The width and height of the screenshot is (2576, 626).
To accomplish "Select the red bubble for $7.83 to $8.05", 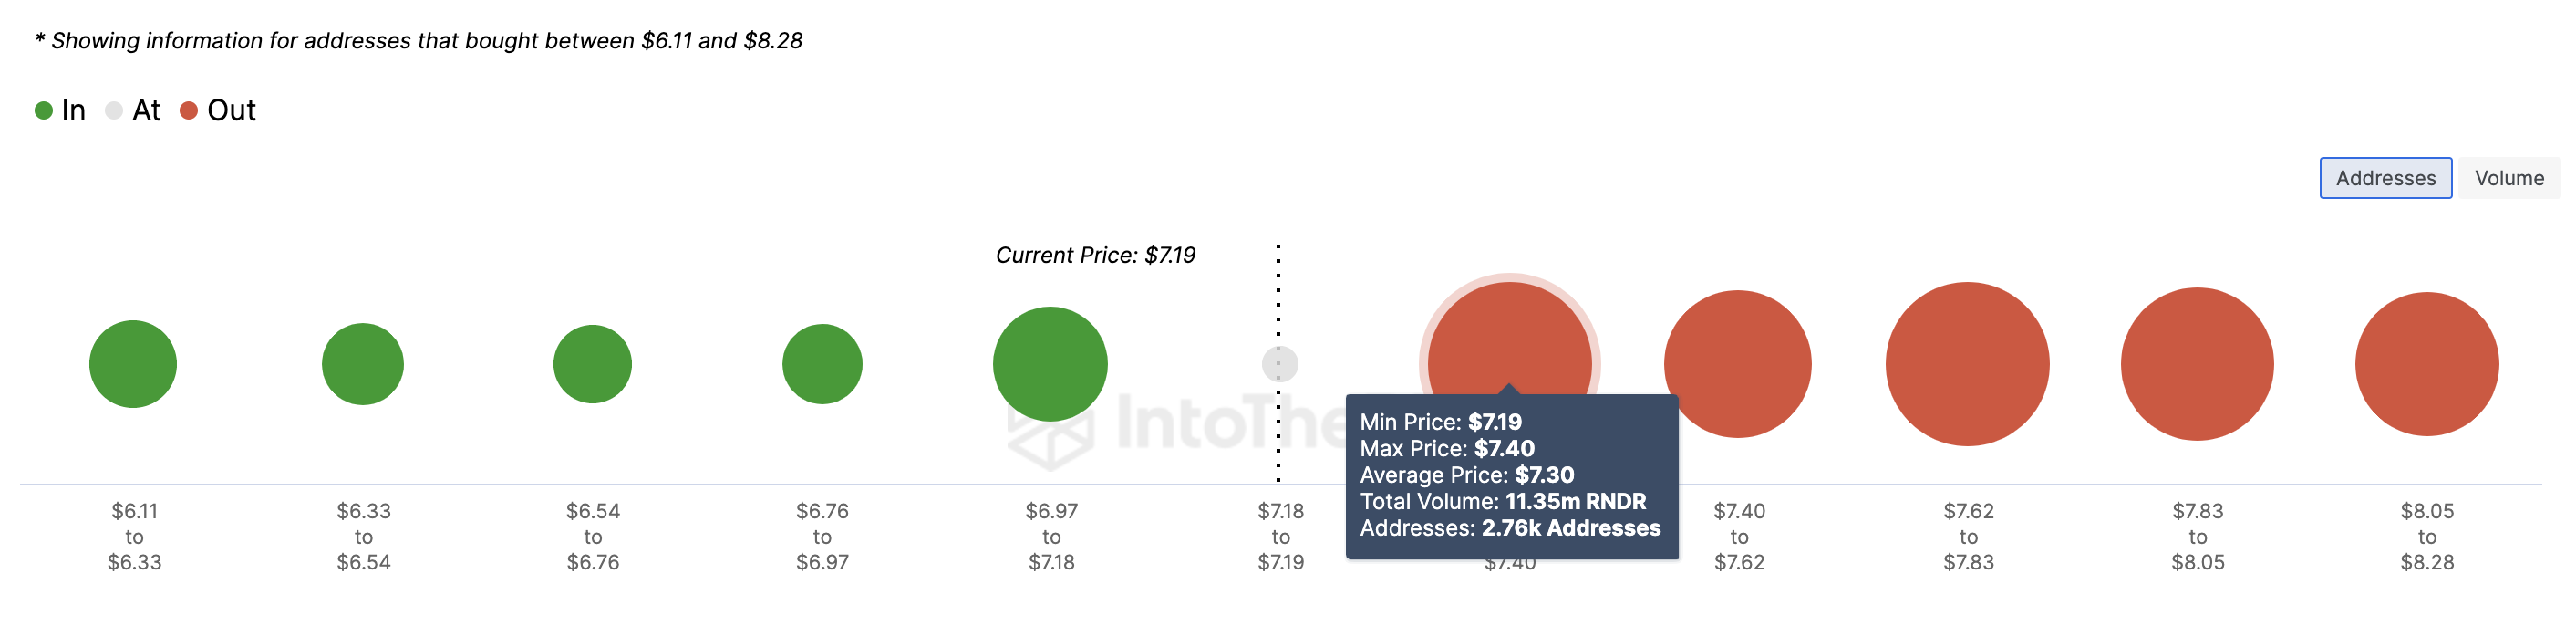I will point(2197,364).
